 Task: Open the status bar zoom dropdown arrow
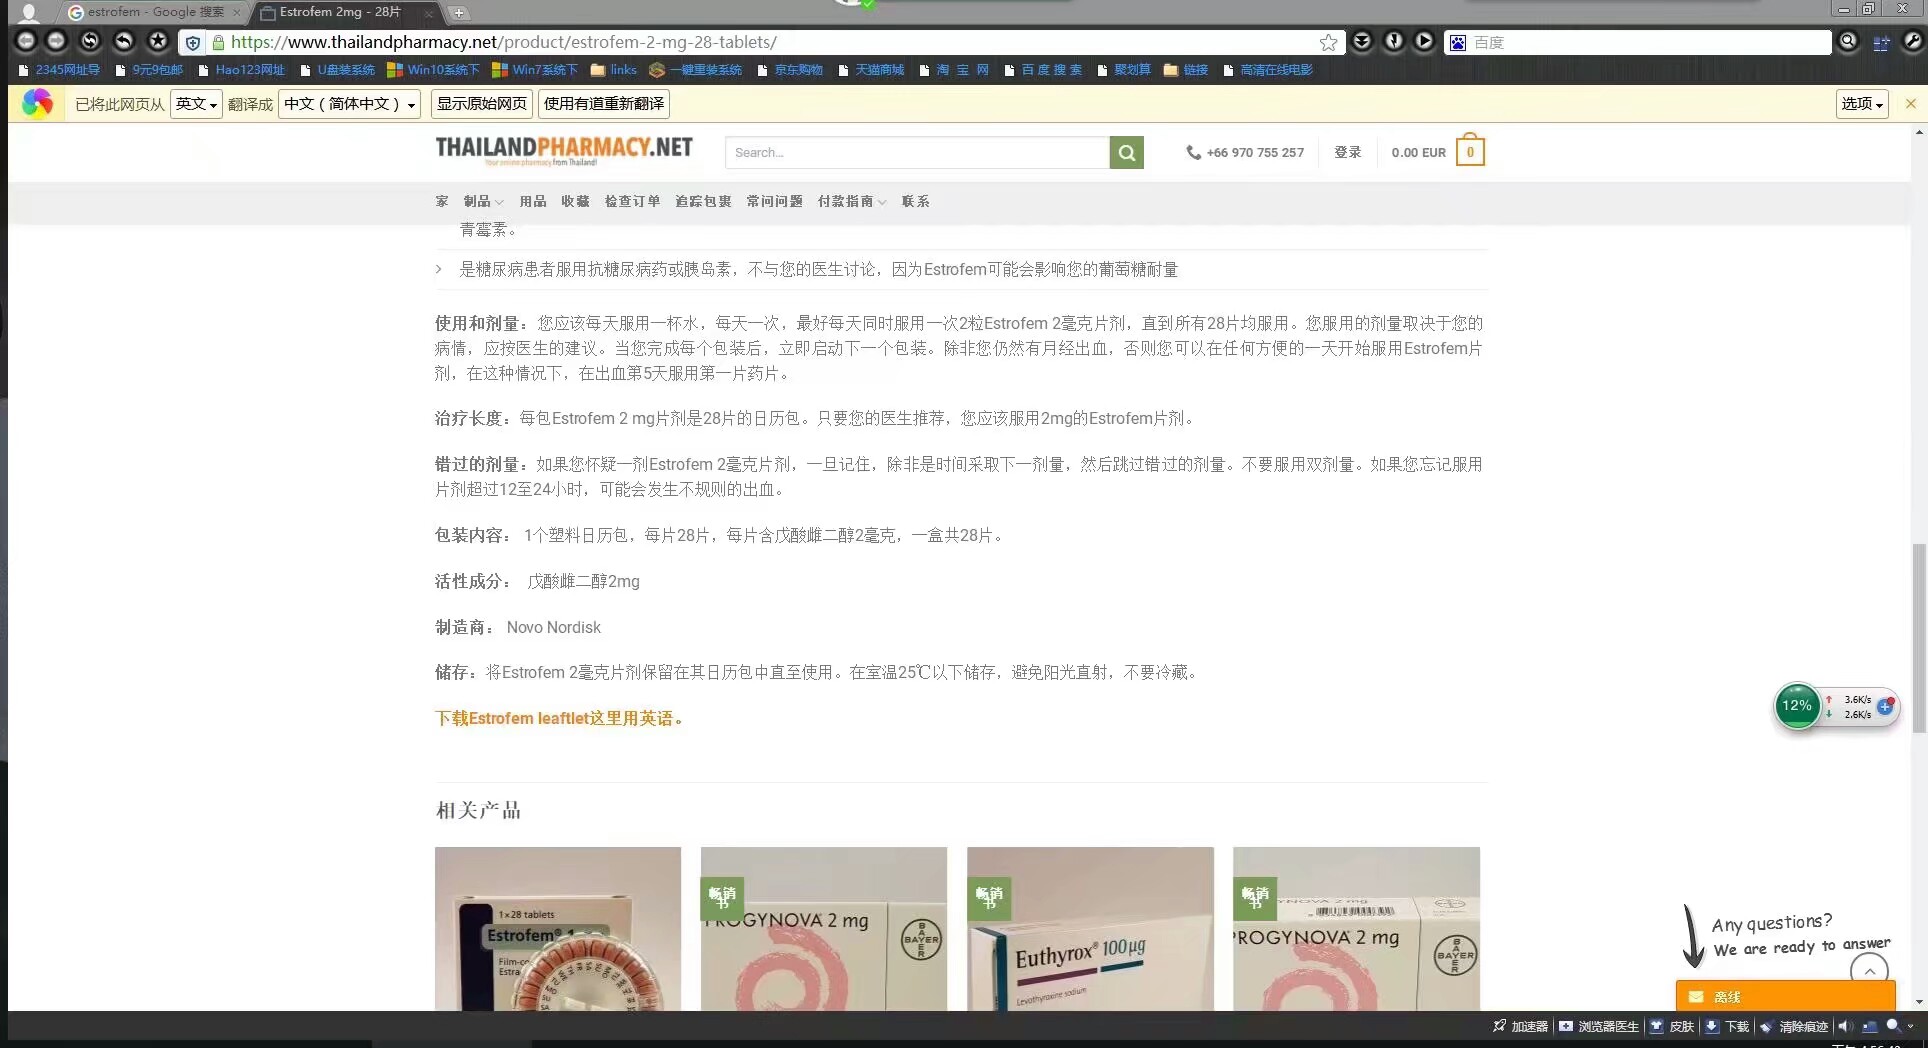(x=1910, y=1026)
